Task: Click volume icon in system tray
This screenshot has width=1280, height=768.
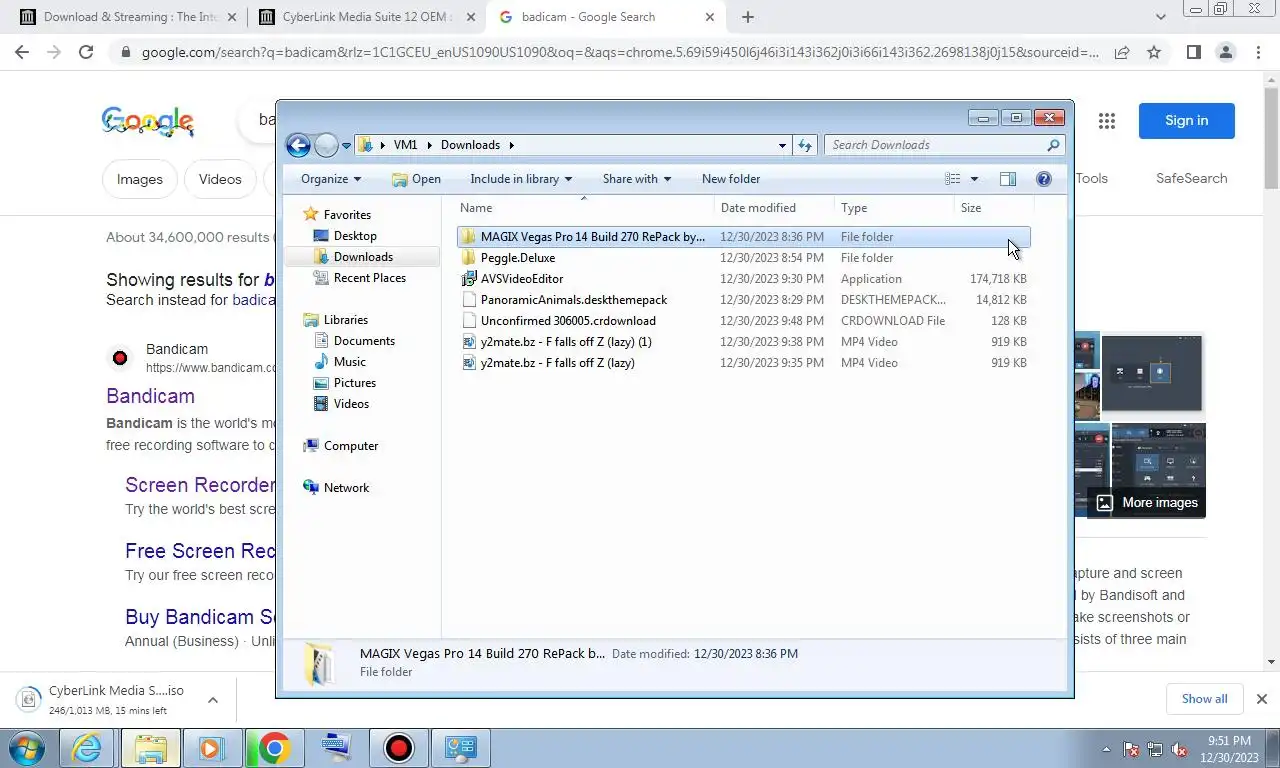Action: tap(1179, 749)
